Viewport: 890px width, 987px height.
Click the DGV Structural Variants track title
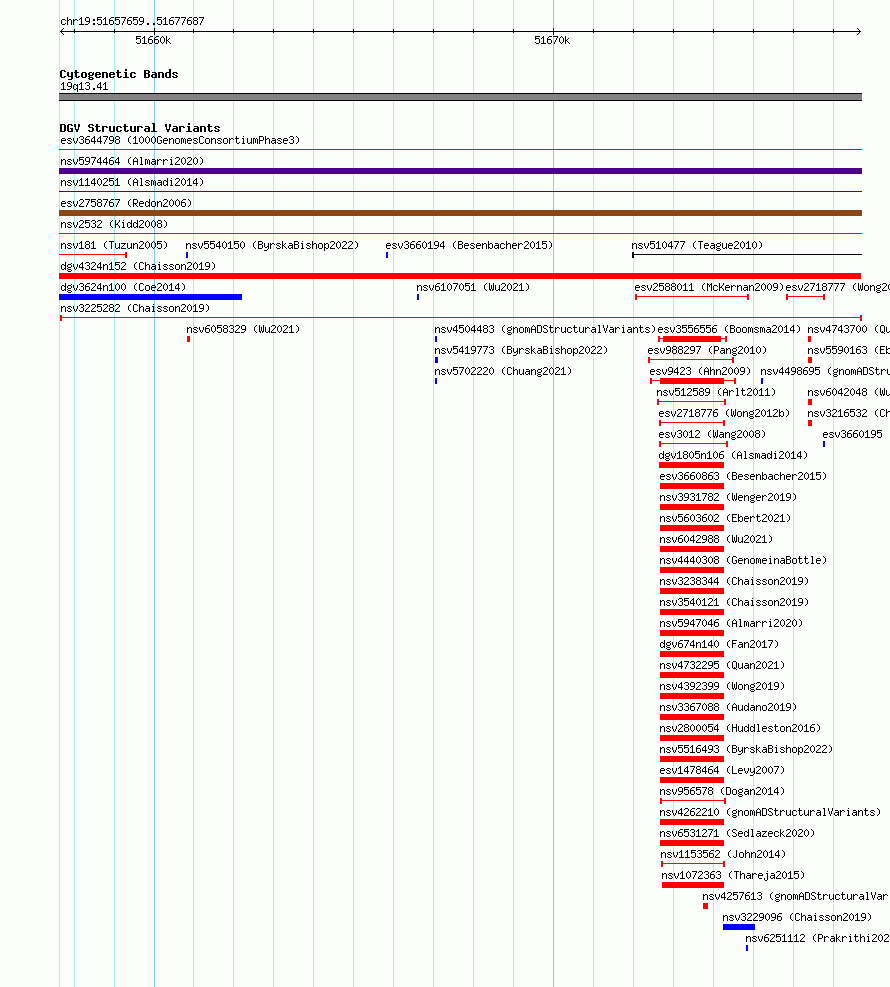pyautogui.click(x=140, y=128)
